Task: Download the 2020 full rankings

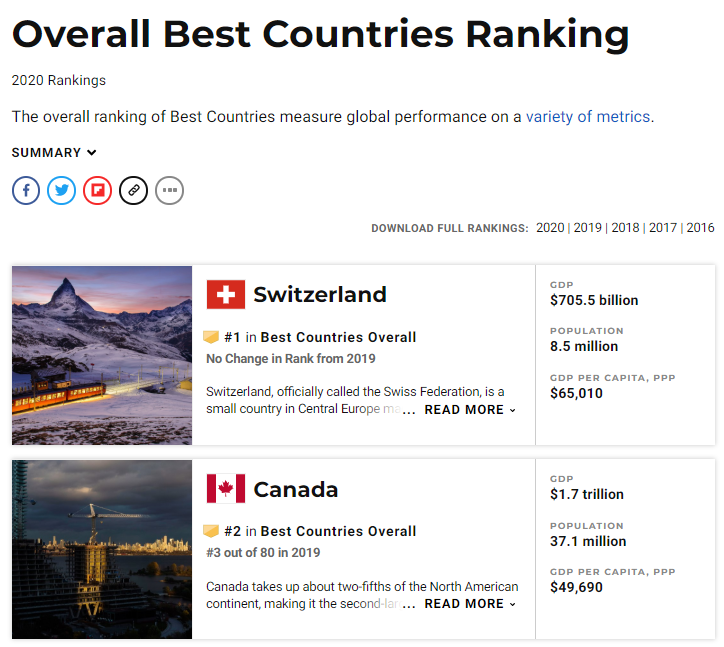Action: [x=550, y=228]
